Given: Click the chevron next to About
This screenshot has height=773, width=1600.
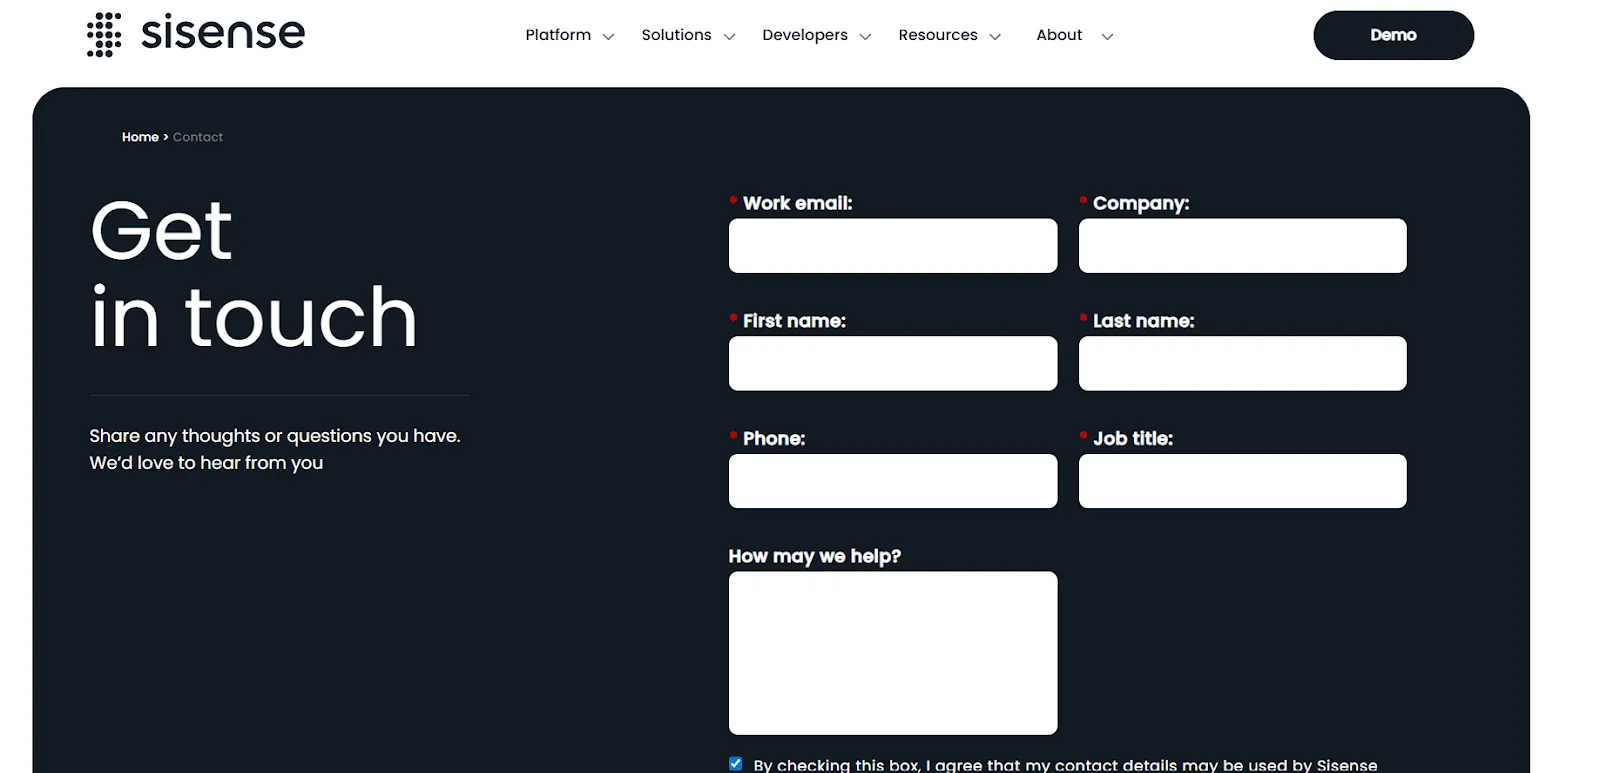Looking at the screenshot, I should [1107, 37].
